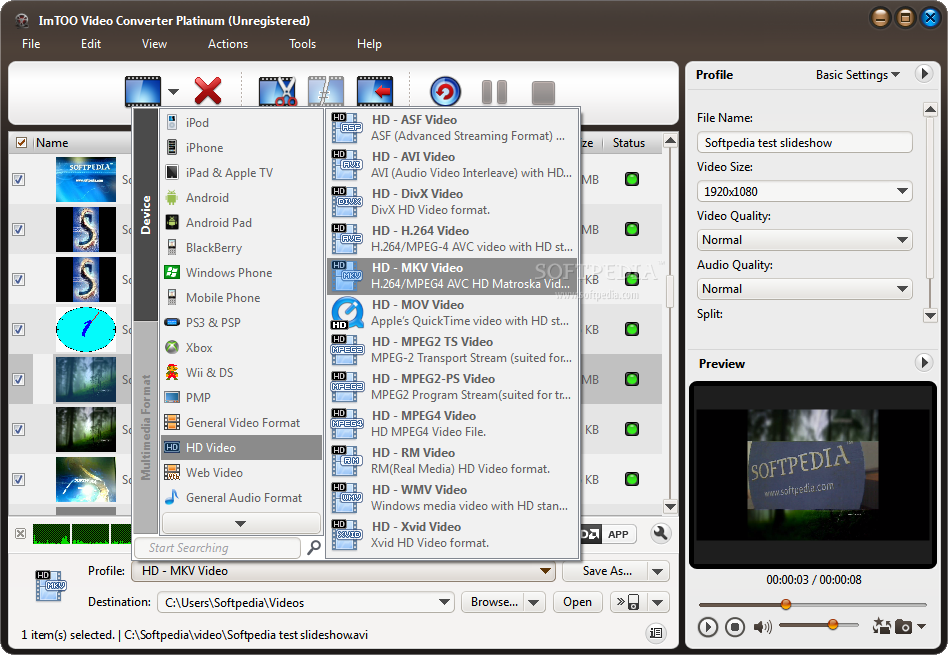
Task: Take a snapshot with camera icon
Action: [903, 627]
